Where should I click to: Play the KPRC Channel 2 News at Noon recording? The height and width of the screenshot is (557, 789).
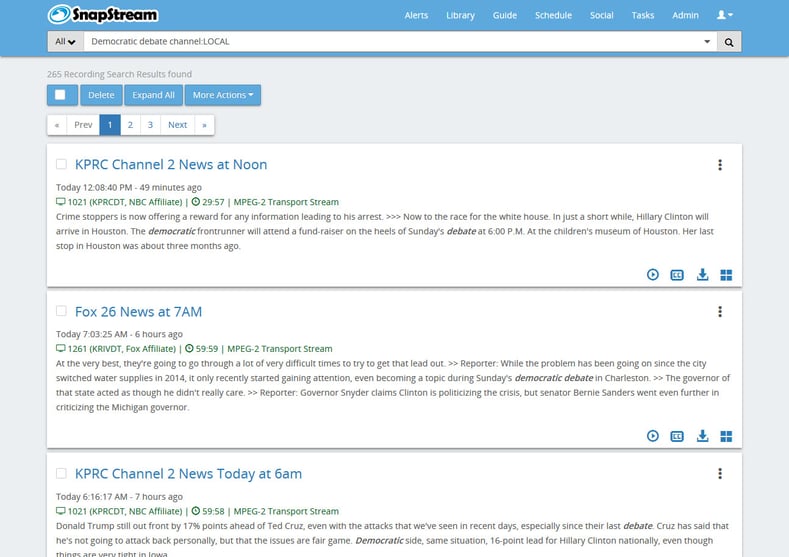(653, 275)
